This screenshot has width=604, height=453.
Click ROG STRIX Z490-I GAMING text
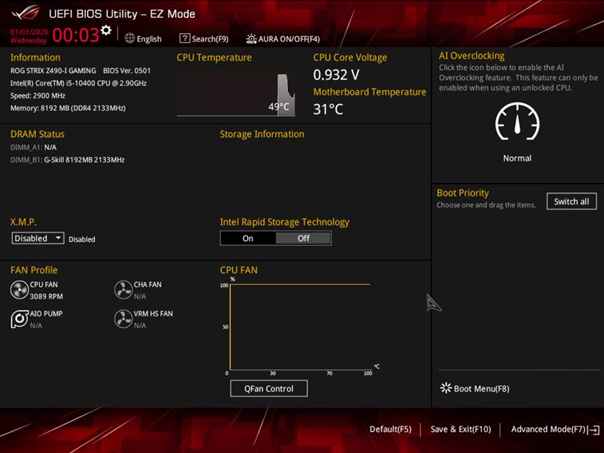[53, 71]
